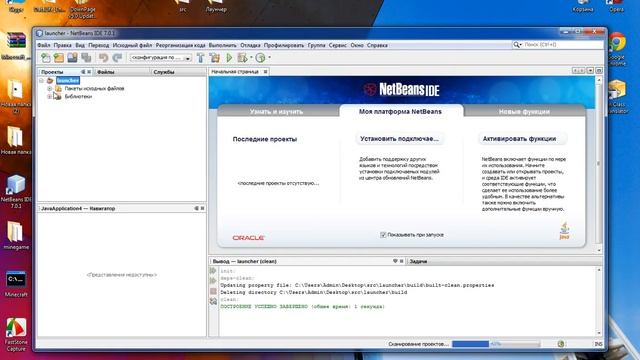Minimize the Вывод output panel
640x360 pixels.
[395, 261]
